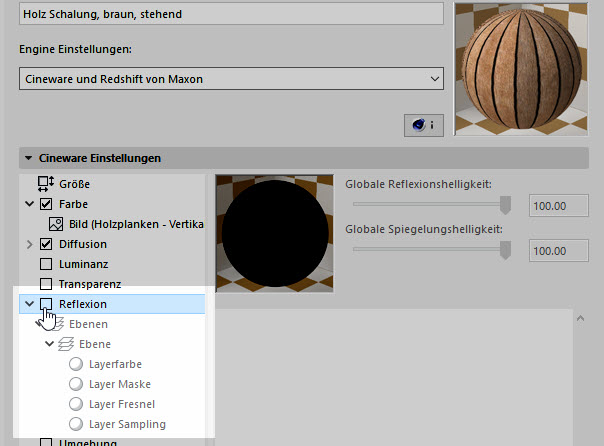Screen dimensions: 604x446
Task: Select the Layer Fresnel row label
Action: click(x=122, y=404)
